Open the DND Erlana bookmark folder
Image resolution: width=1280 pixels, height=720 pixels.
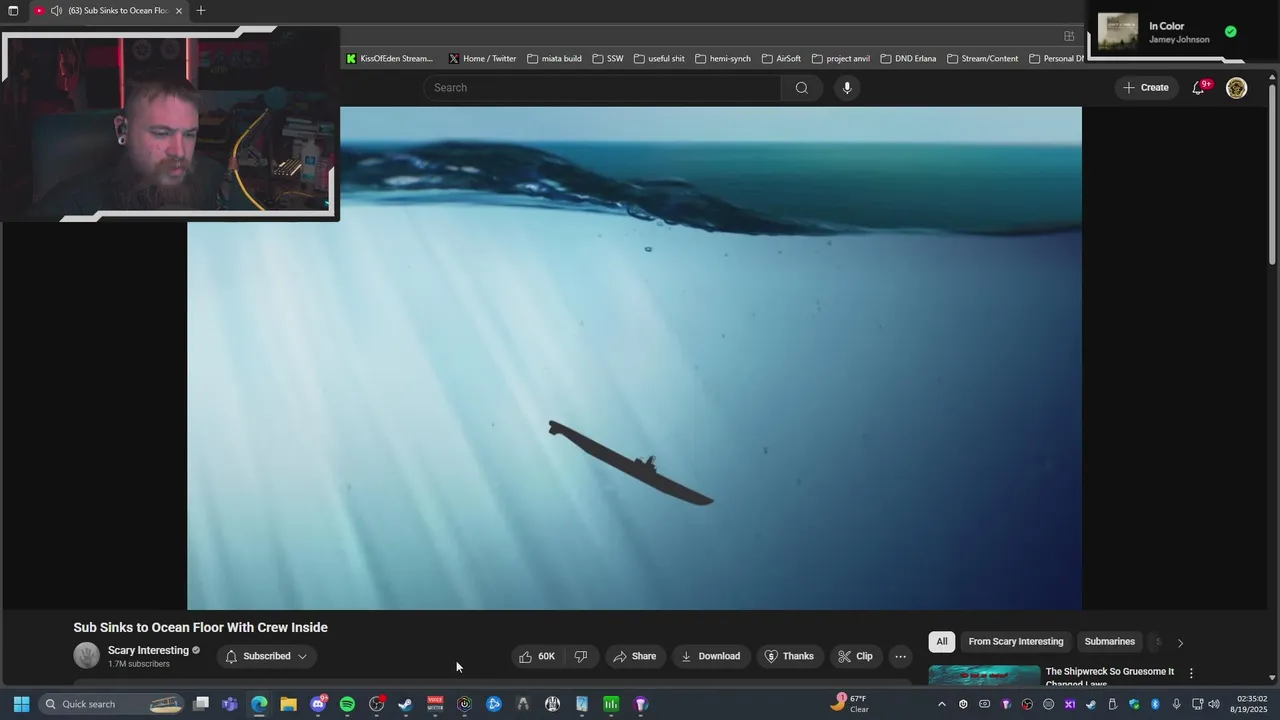tap(908, 59)
